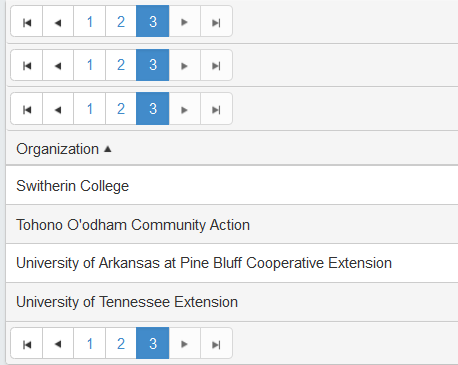The image size is (458, 365).
Task: Click previous-page arrow in bottom paginator
Action: point(58,343)
